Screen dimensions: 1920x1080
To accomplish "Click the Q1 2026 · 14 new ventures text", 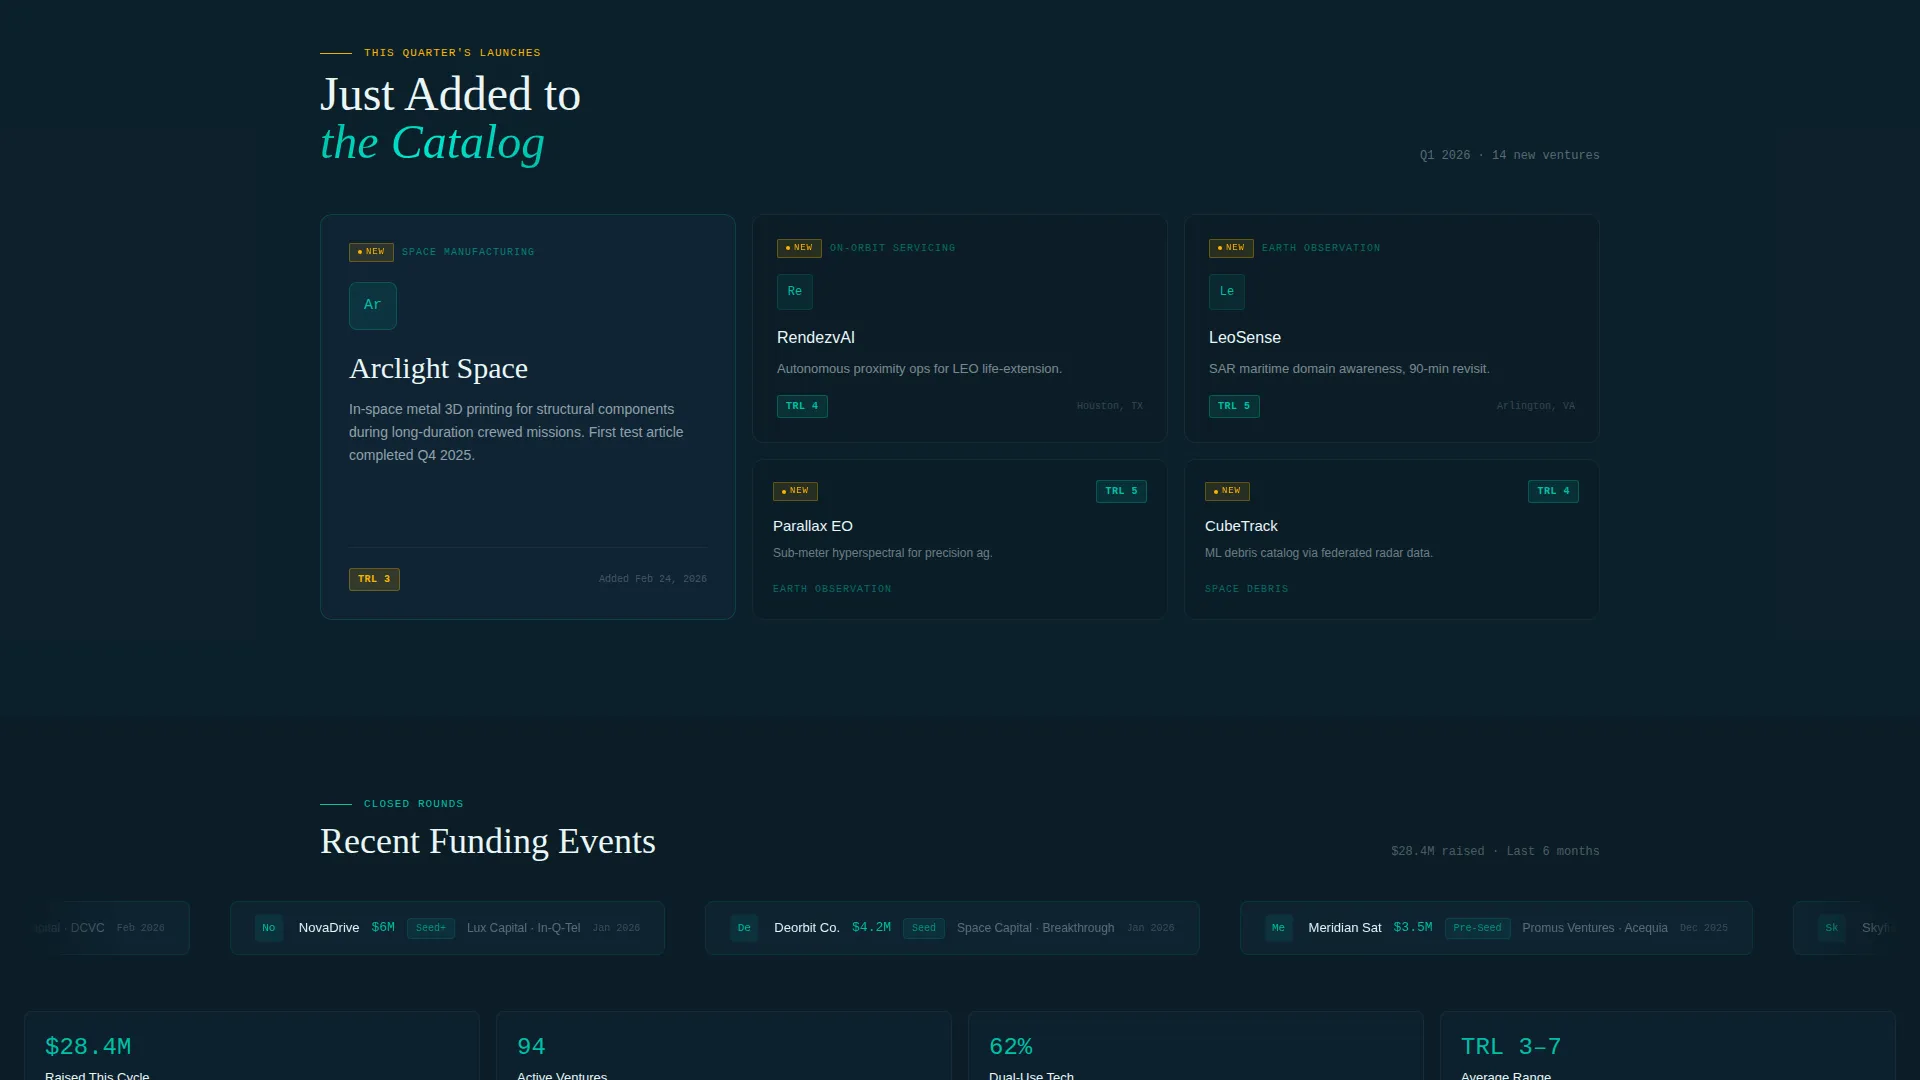I will click(1510, 155).
